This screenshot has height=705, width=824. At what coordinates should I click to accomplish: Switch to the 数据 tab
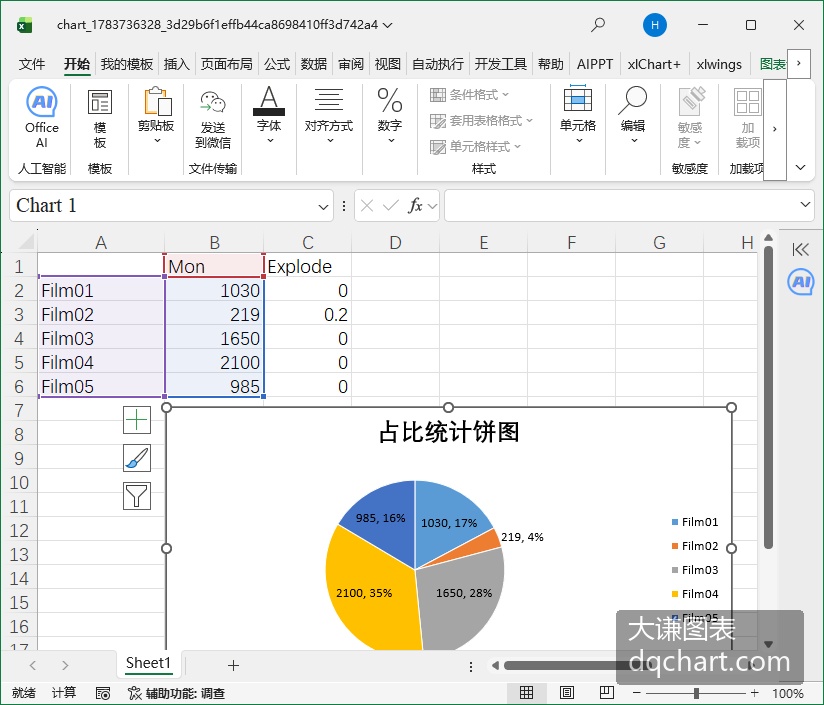(x=314, y=64)
